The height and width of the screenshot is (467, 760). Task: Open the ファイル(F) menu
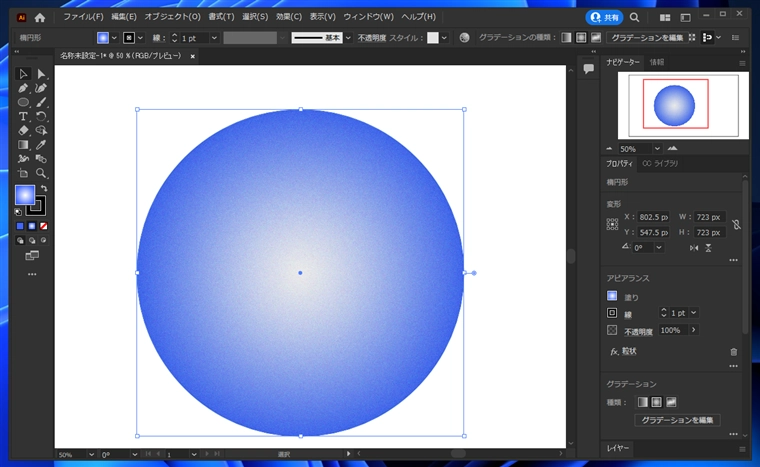pos(83,17)
